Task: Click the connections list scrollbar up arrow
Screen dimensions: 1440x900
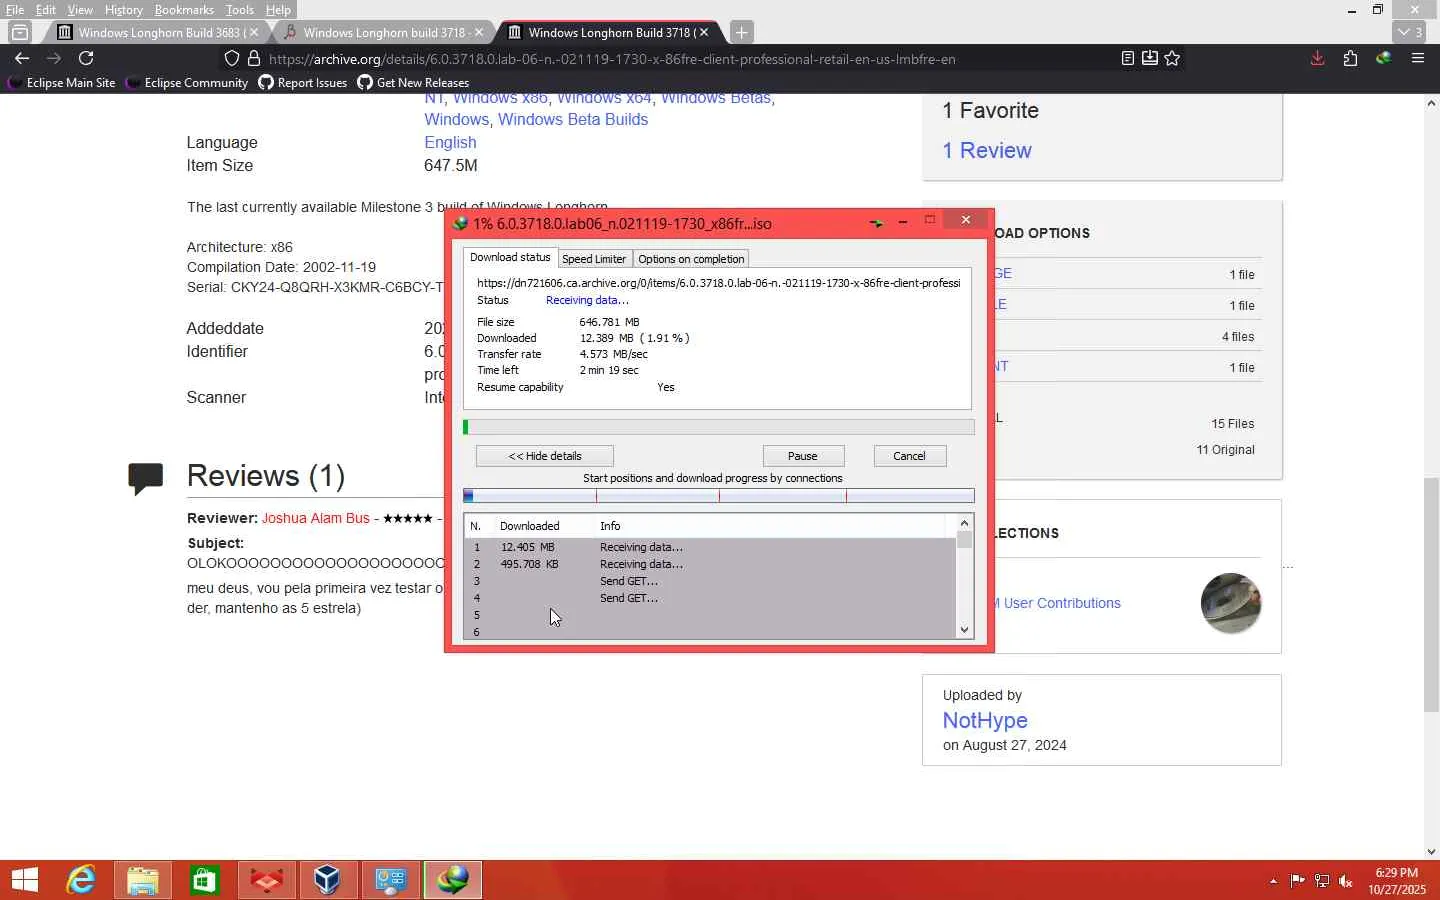Action: (x=965, y=523)
